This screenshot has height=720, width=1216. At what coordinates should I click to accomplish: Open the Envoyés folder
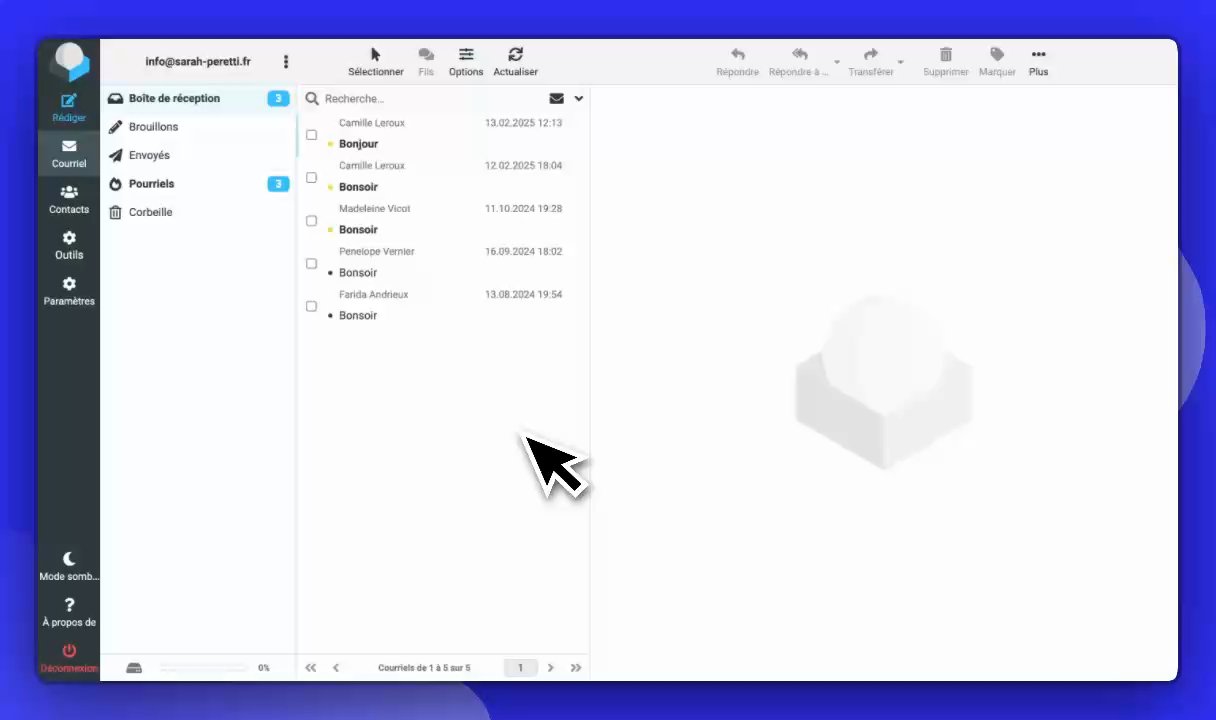[198, 155]
